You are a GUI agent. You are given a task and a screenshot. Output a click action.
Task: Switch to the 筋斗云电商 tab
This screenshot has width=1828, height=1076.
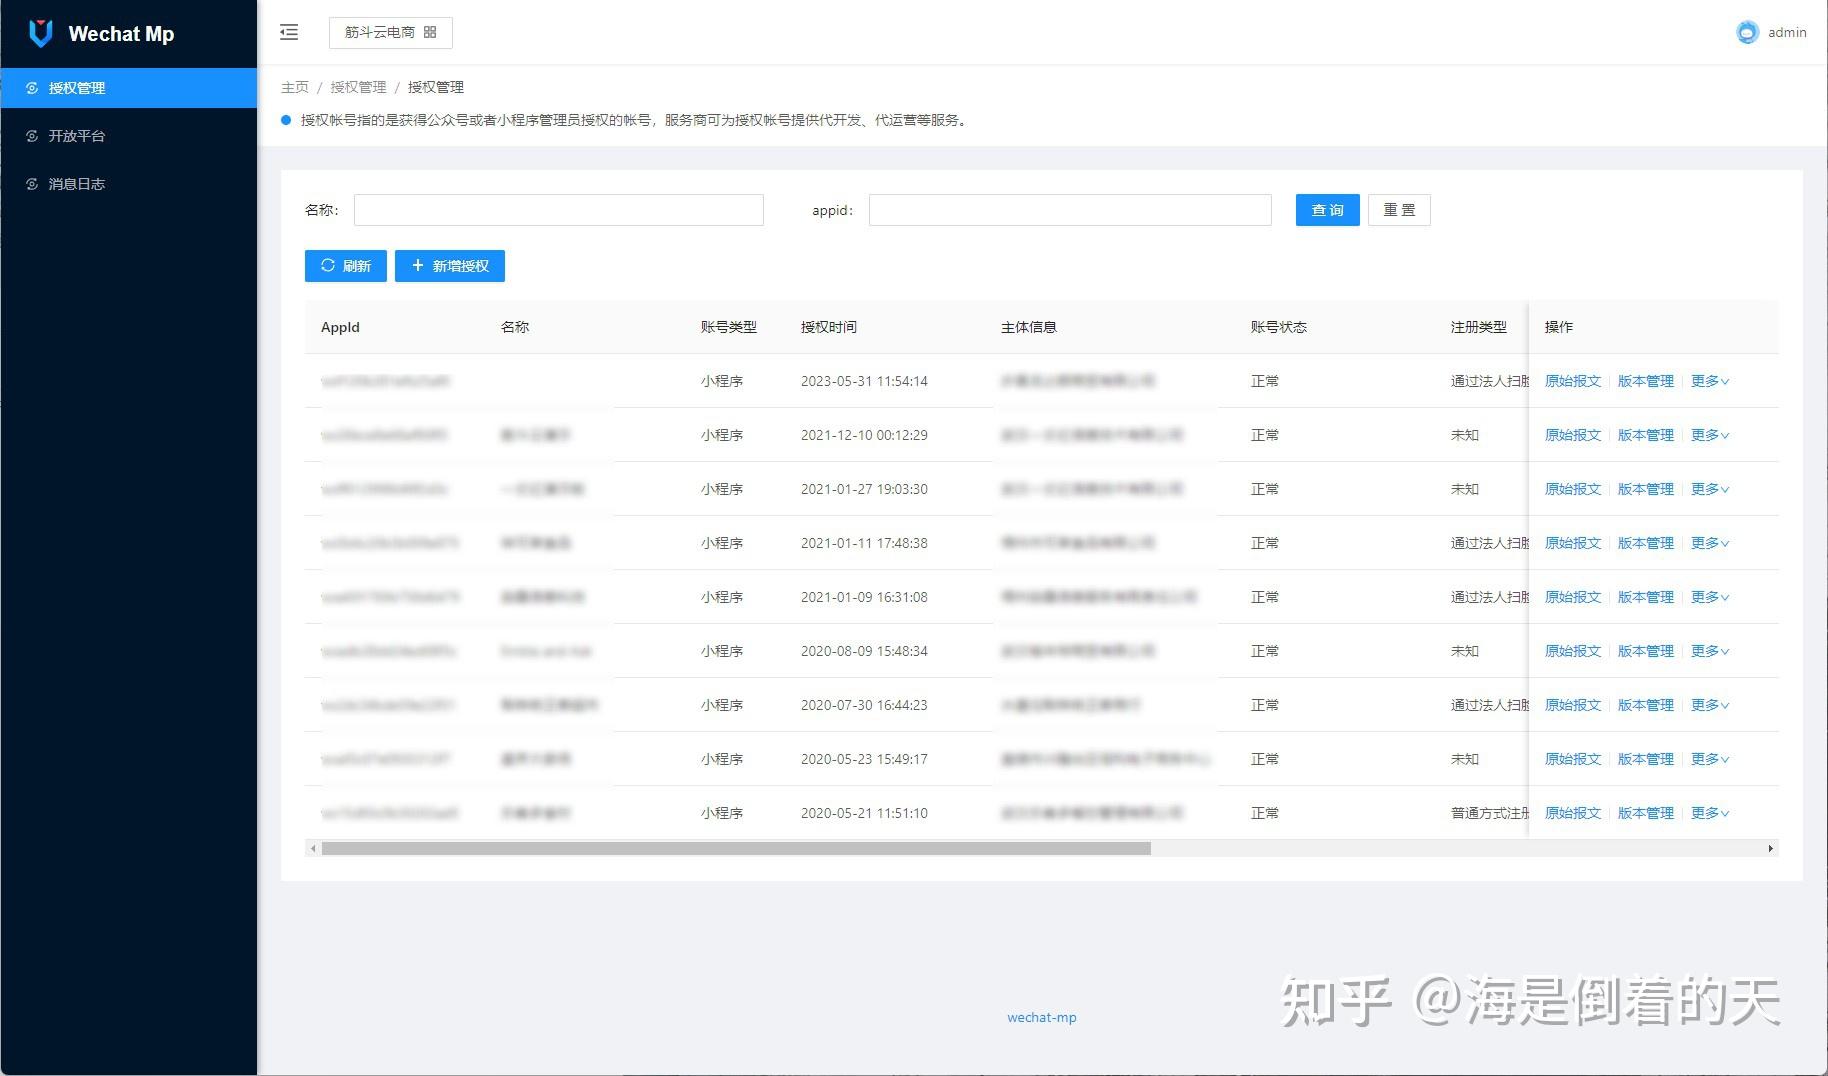pos(381,32)
